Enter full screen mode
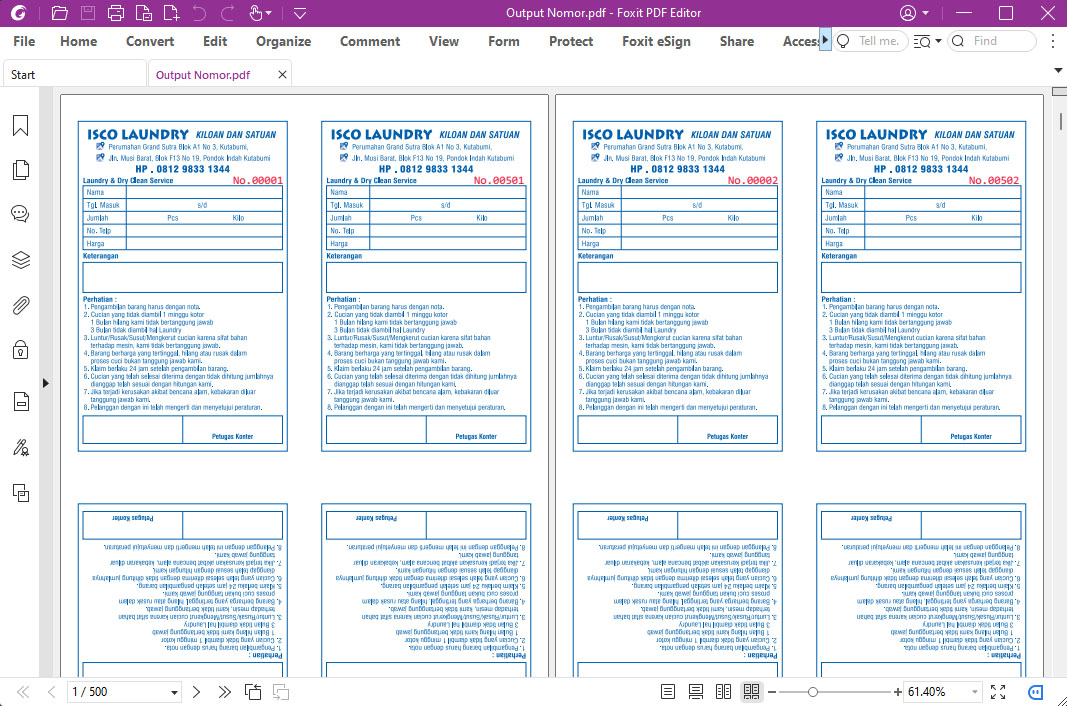 [997, 692]
